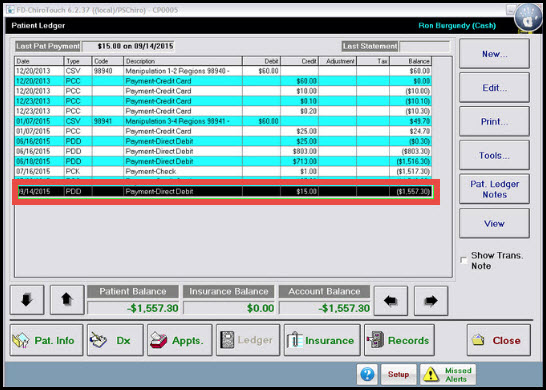Click the Credit column header
The height and width of the screenshot is (390, 546).
coord(299,61)
